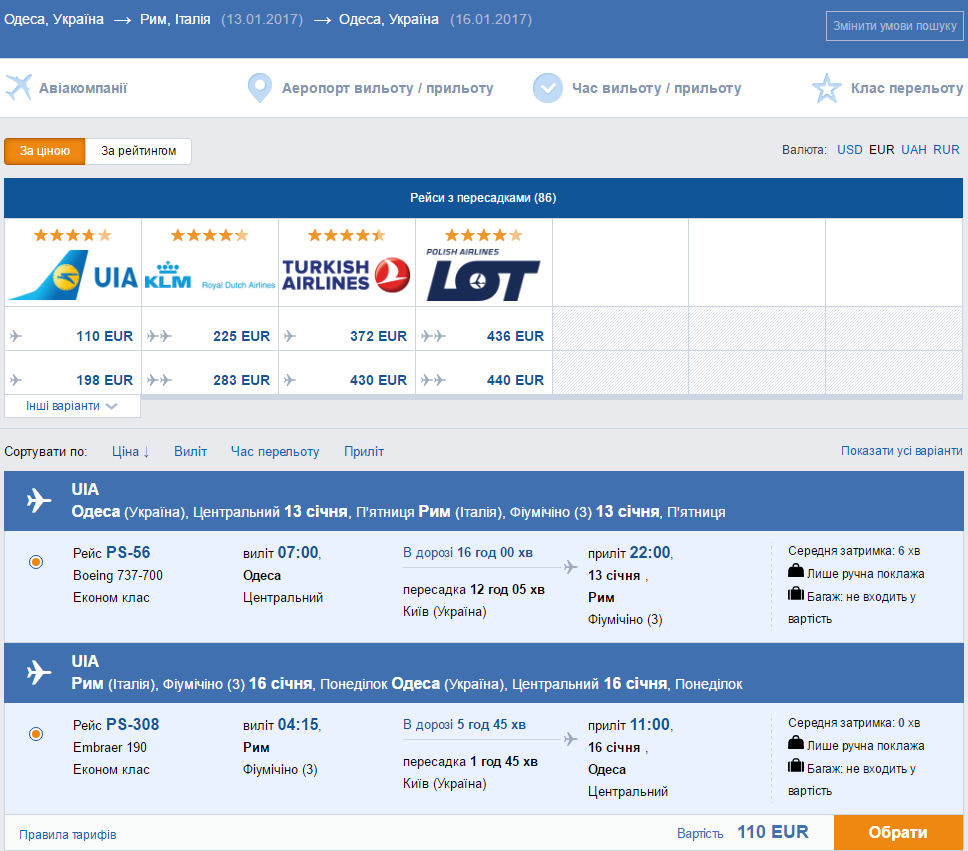
Task: Expand Інші варіанти dropdown
Action: pyautogui.click(x=72, y=406)
